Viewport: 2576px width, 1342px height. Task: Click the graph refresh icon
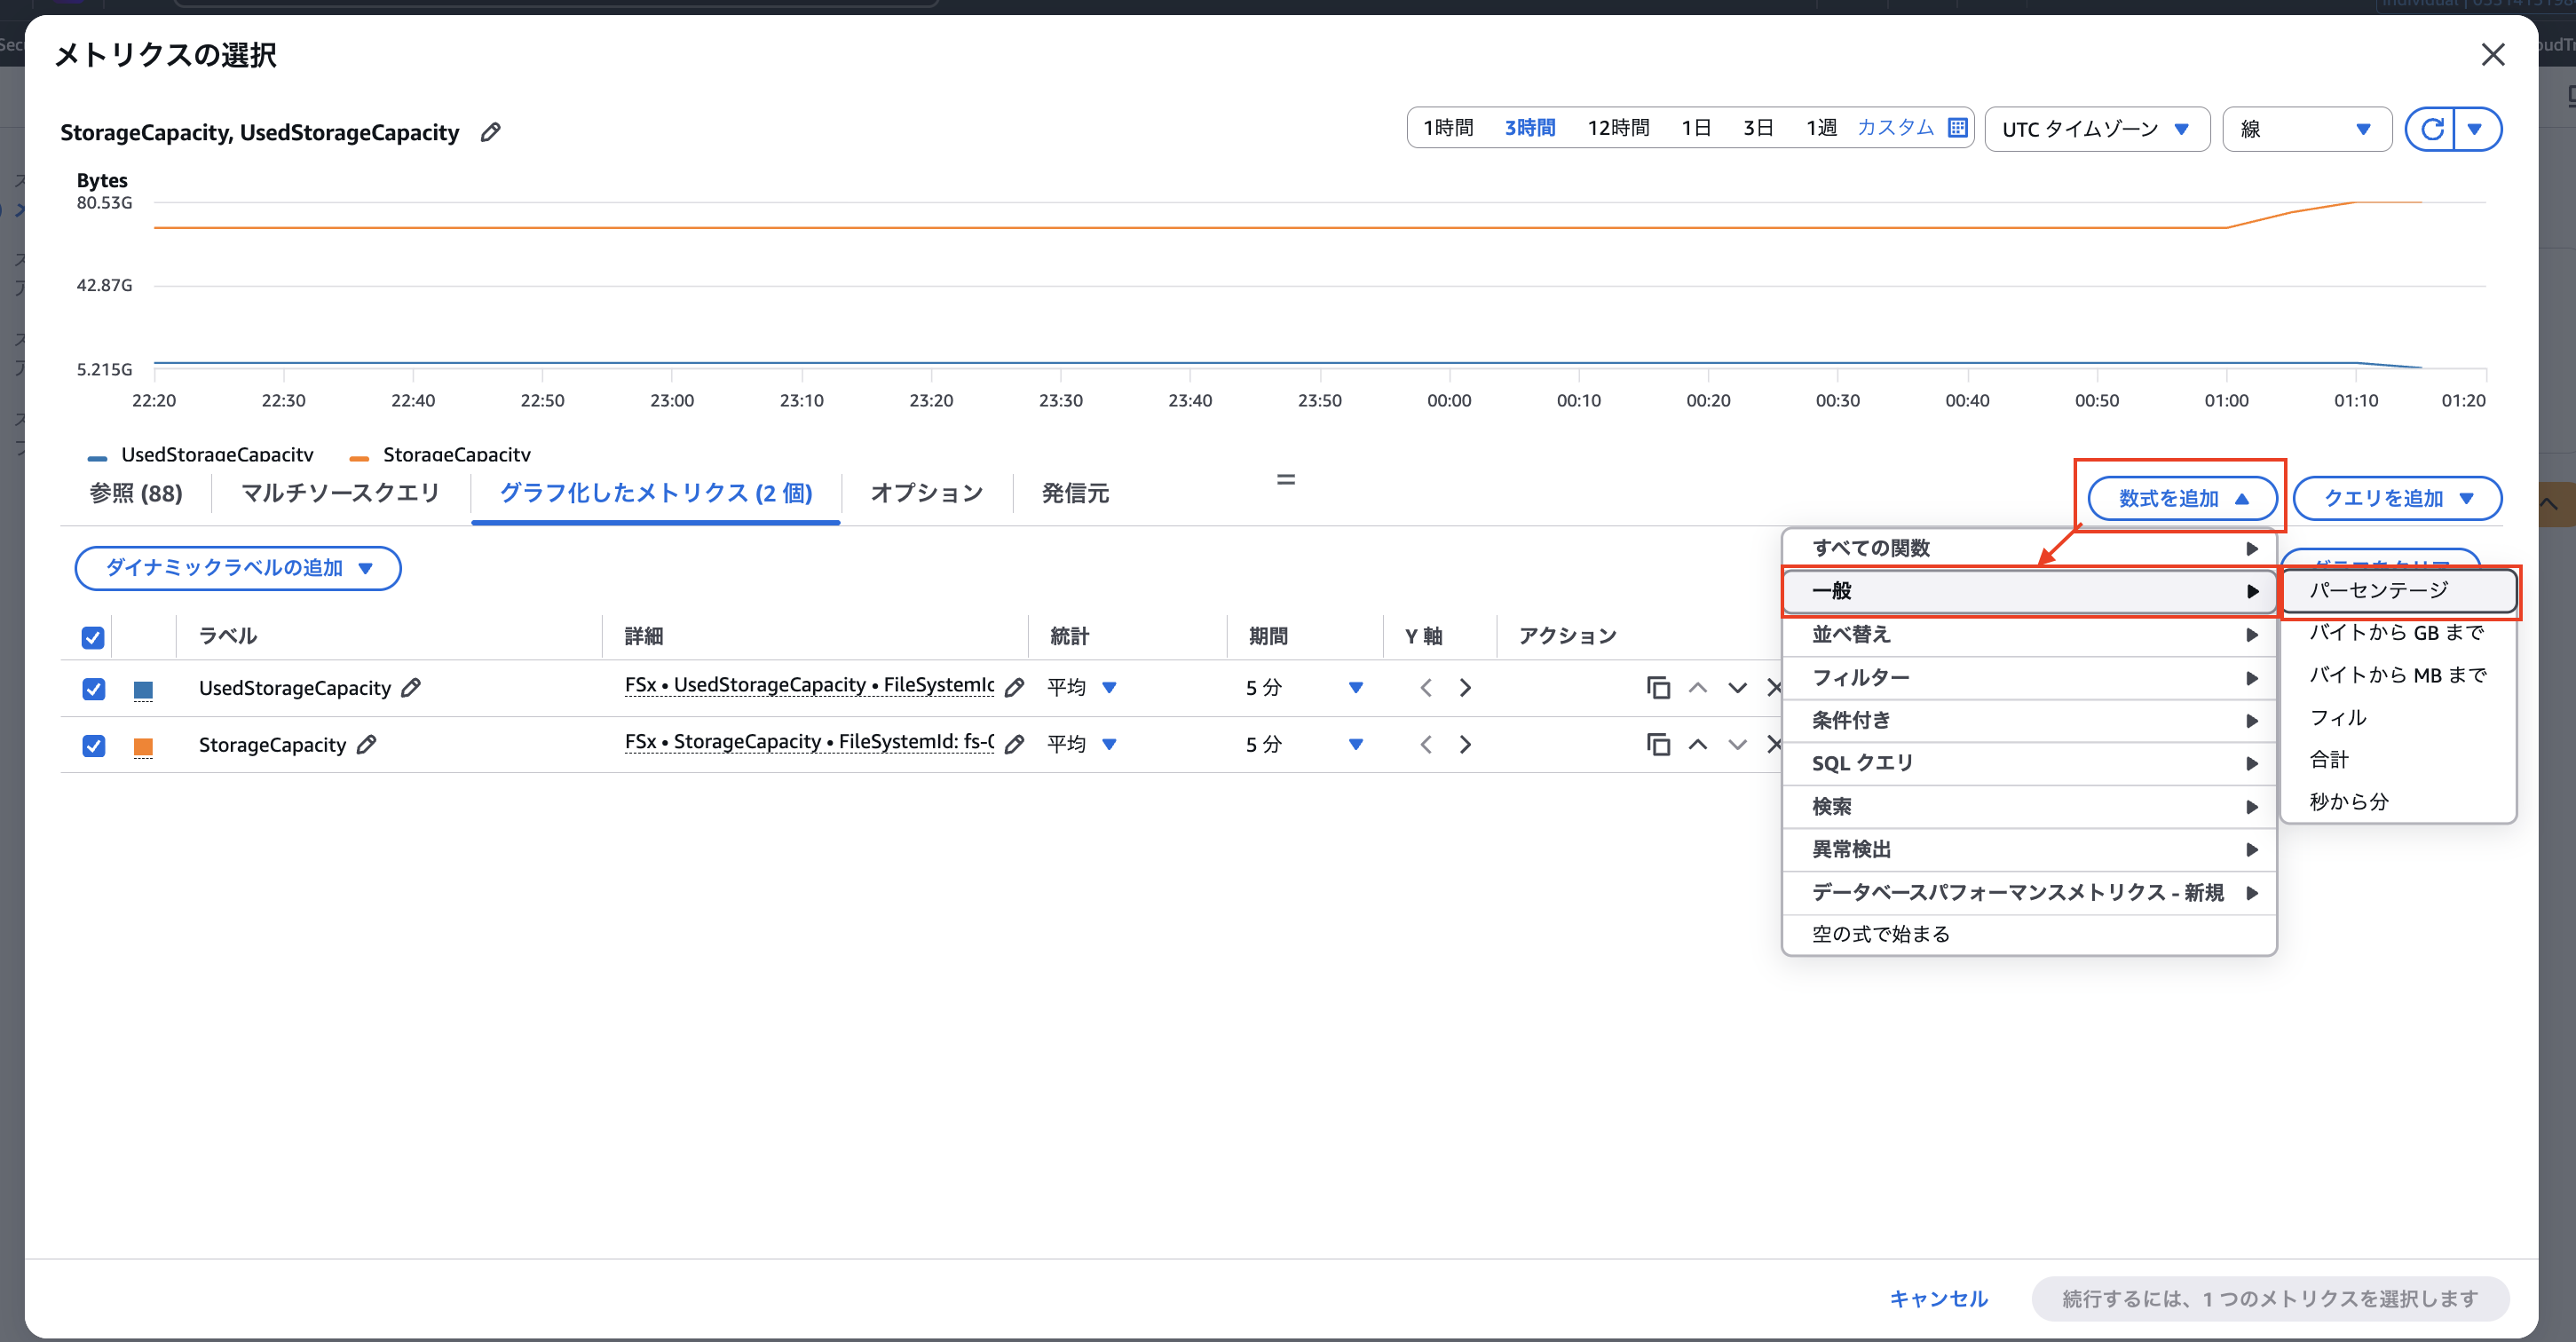coord(2433,128)
